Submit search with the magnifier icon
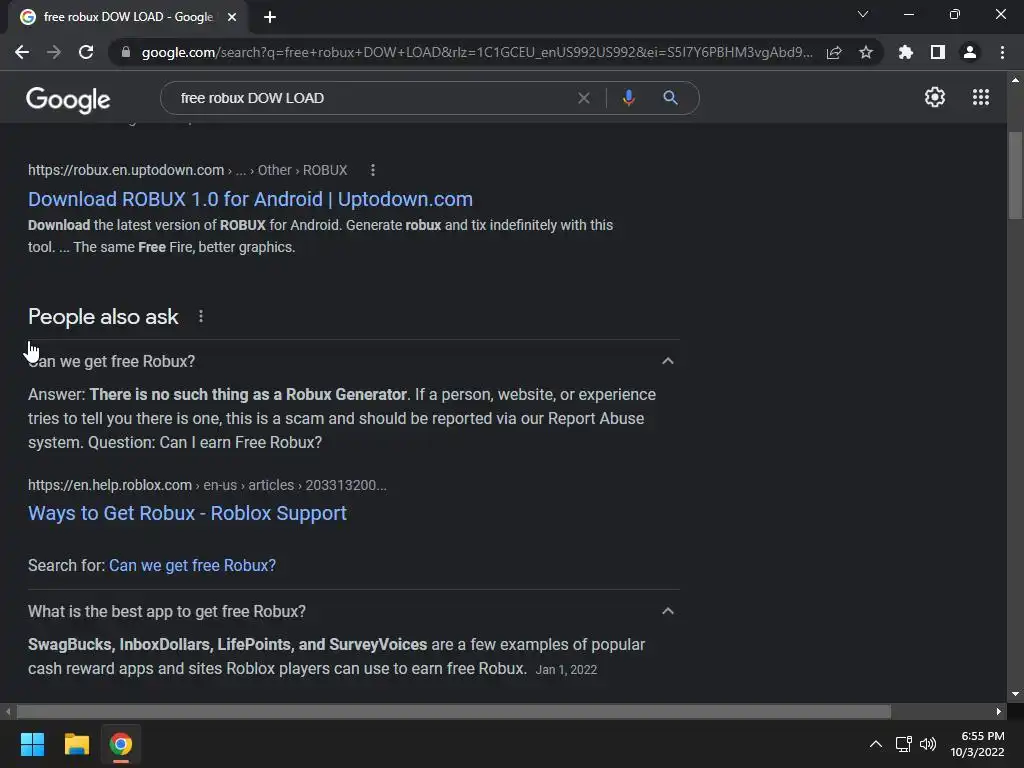The height and width of the screenshot is (768, 1024). click(x=670, y=98)
